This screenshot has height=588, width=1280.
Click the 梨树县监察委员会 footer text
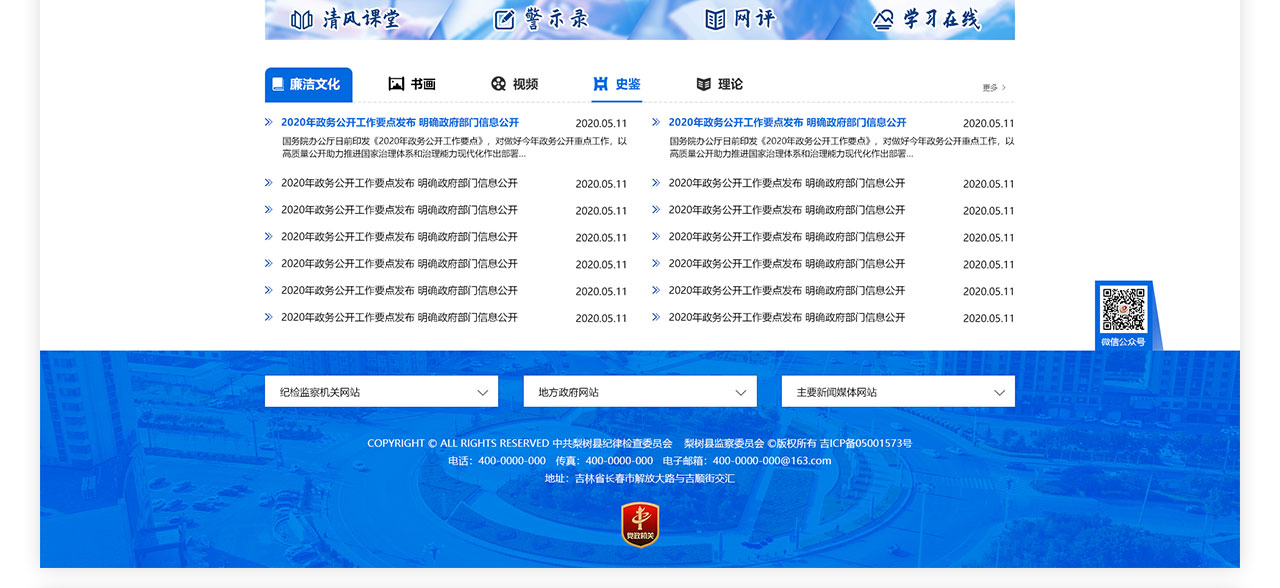[724, 443]
